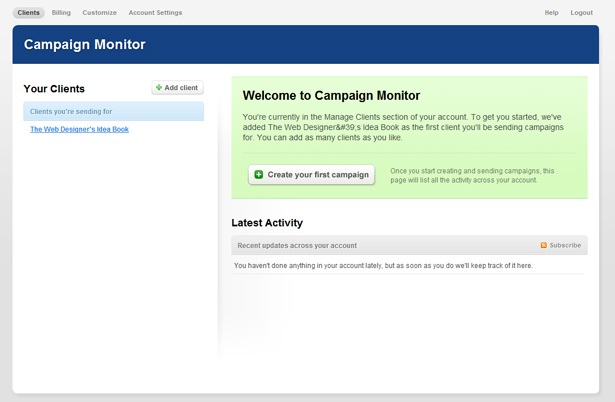Click the Campaign Monitor header title
Screen dimensions: 615x402
[84, 44]
